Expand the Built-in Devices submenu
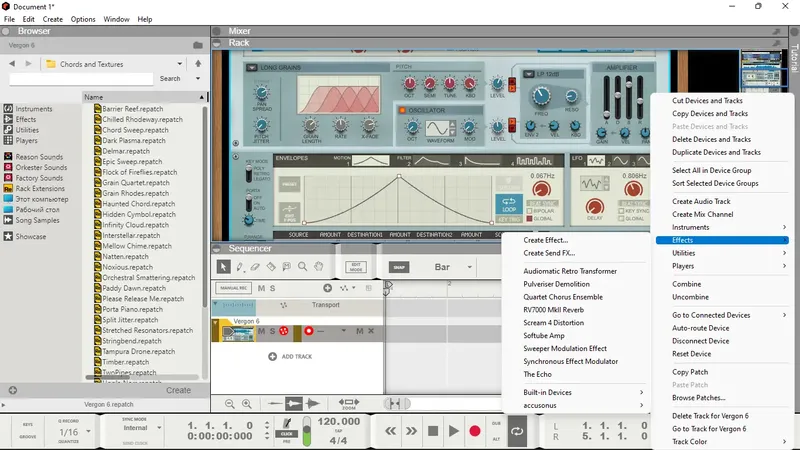The height and width of the screenshot is (450, 800). (583, 392)
